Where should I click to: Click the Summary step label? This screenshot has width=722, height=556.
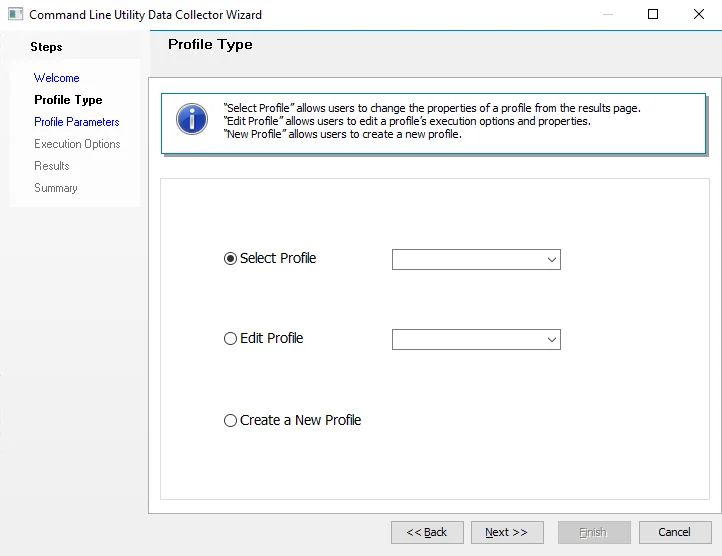(x=56, y=188)
